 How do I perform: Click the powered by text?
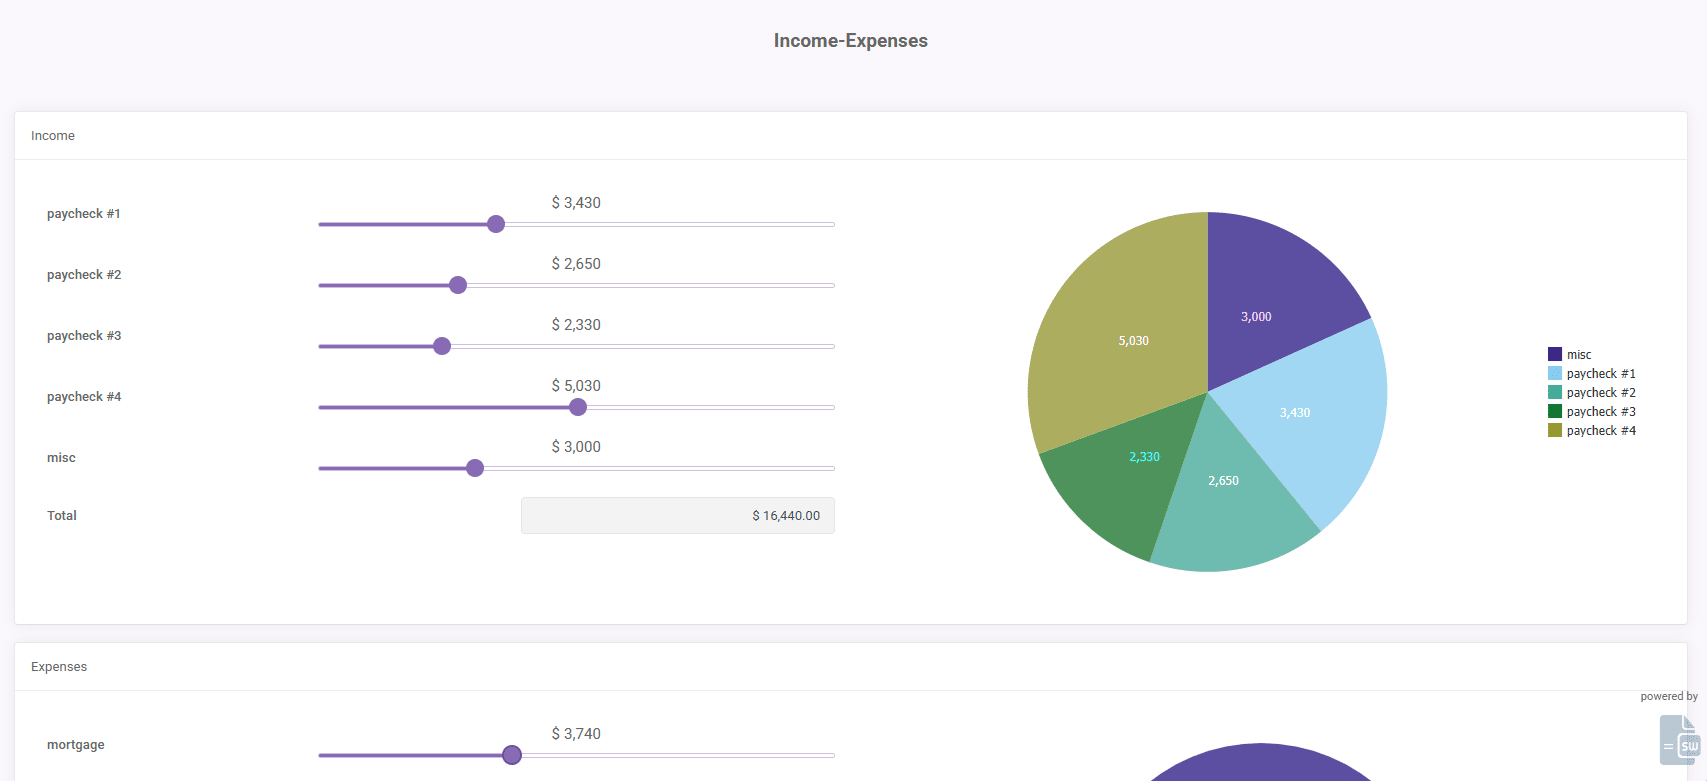pyautogui.click(x=1669, y=697)
